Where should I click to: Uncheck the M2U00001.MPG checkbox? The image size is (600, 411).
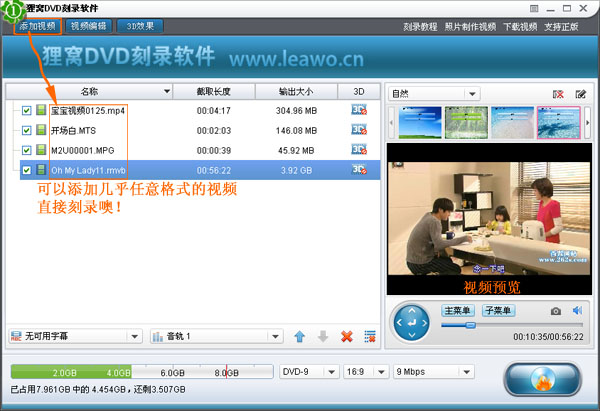coord(26,150)
